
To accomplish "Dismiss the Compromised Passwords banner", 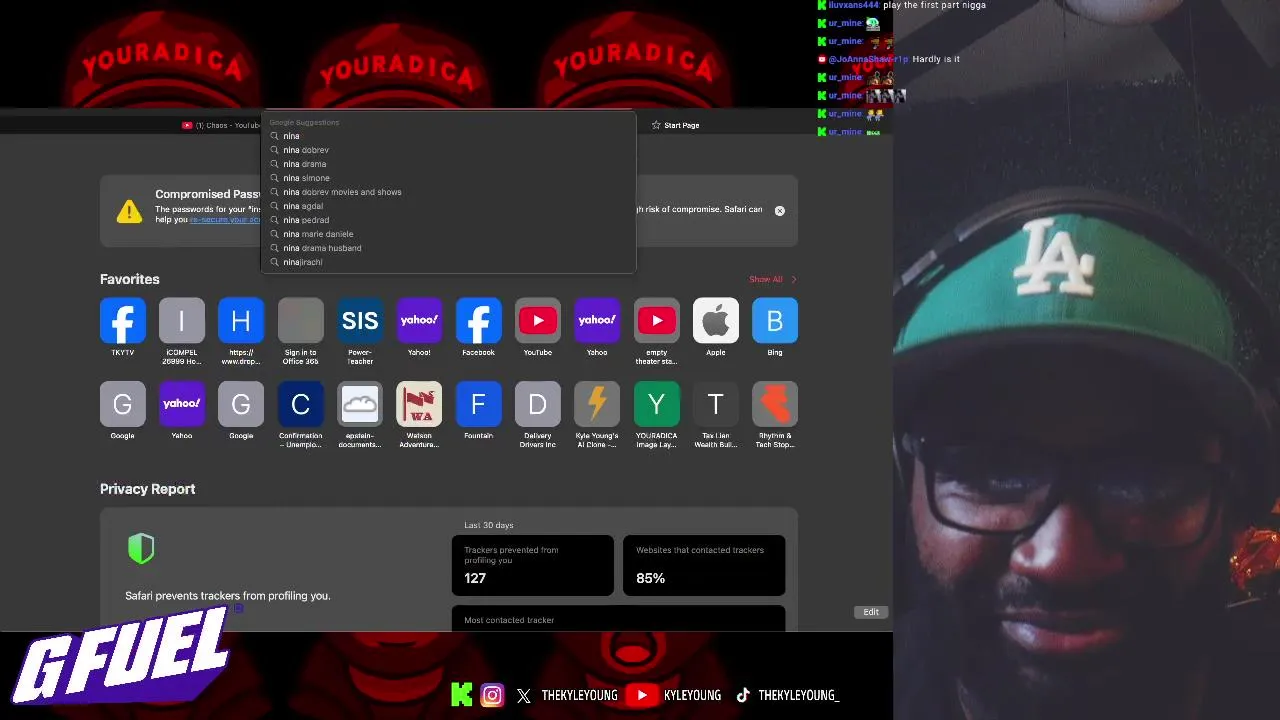I will click(x=780, y=211).
